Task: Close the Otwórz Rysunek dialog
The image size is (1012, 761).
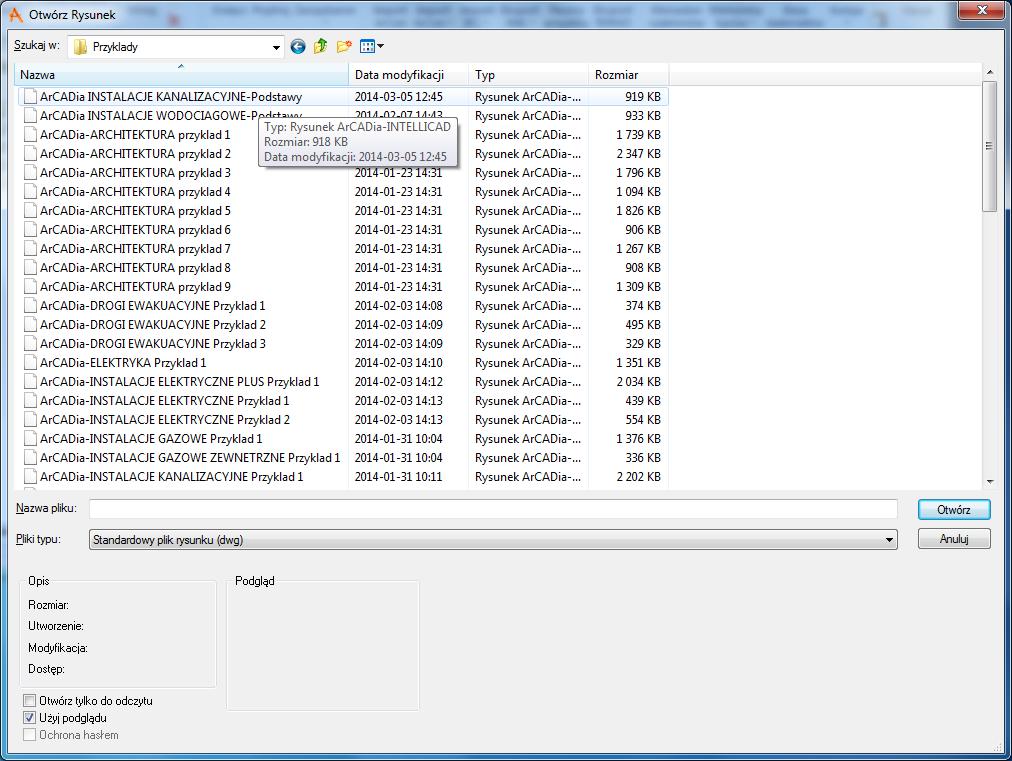Action: pyautogui.click(x=982, y=10)
